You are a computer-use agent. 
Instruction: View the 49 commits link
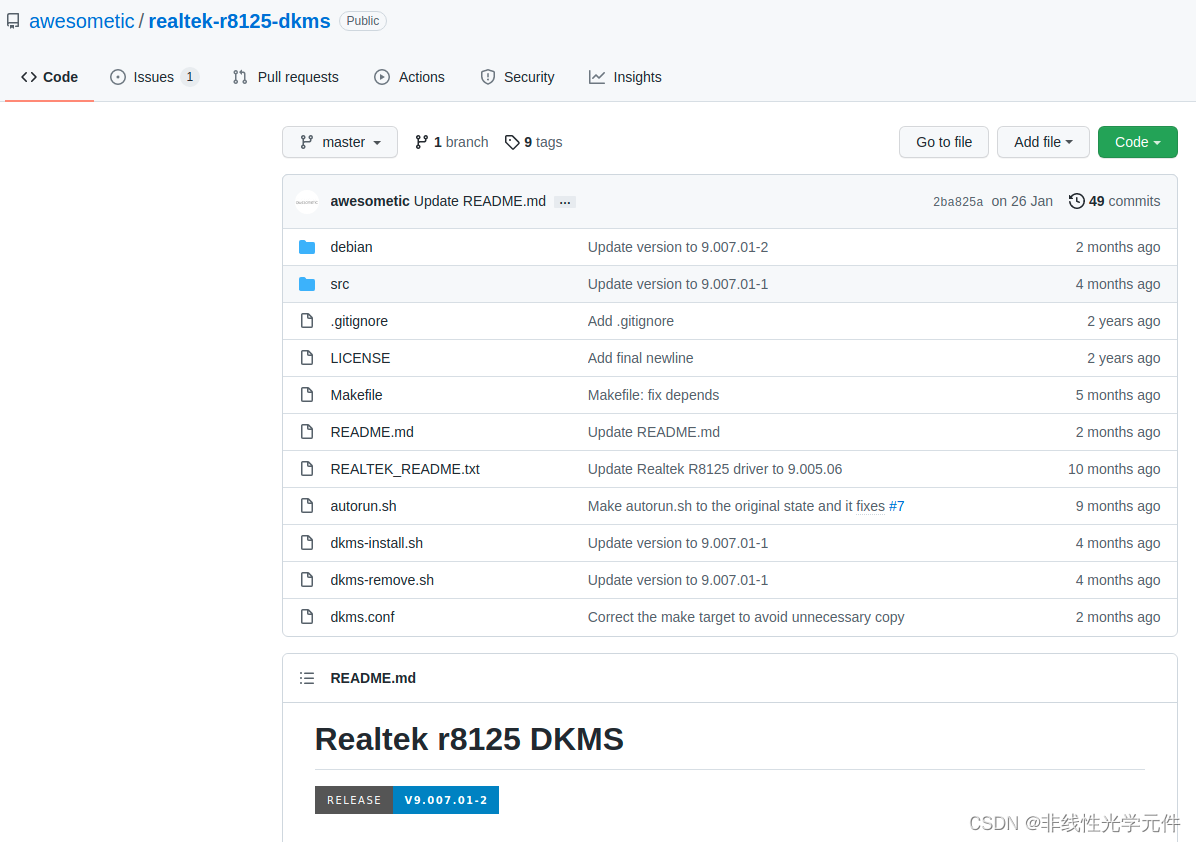coord(1114,201)
